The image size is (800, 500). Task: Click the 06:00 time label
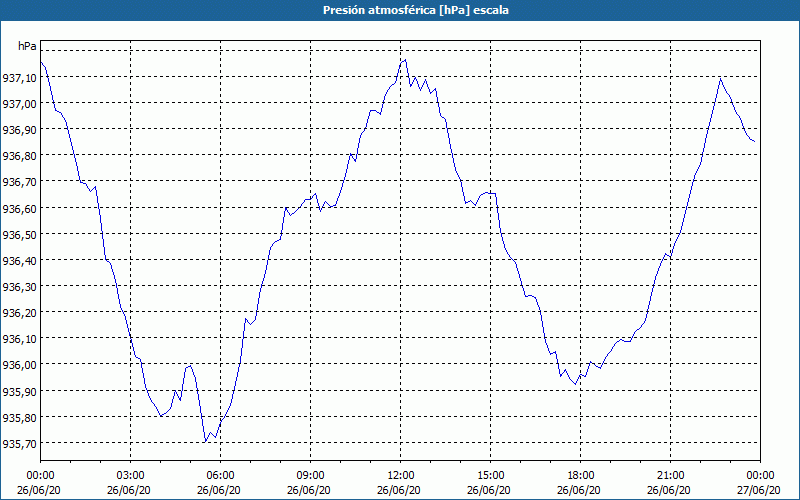pos(220,476)
